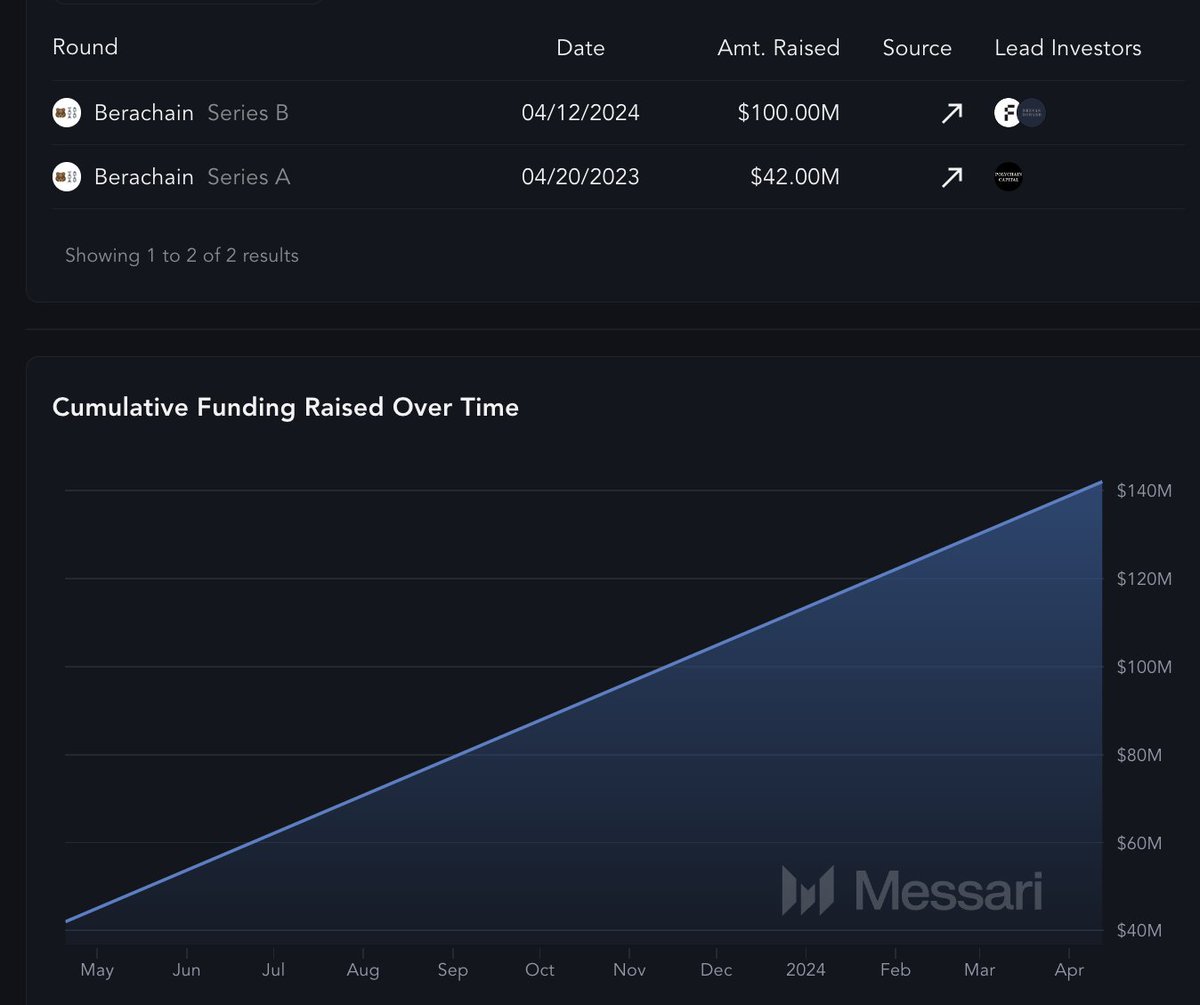Image resolution: width=1200 pixels, height=1005 pixels.
Task: Click $40M y-axis label
Action: pos(1139,931)
